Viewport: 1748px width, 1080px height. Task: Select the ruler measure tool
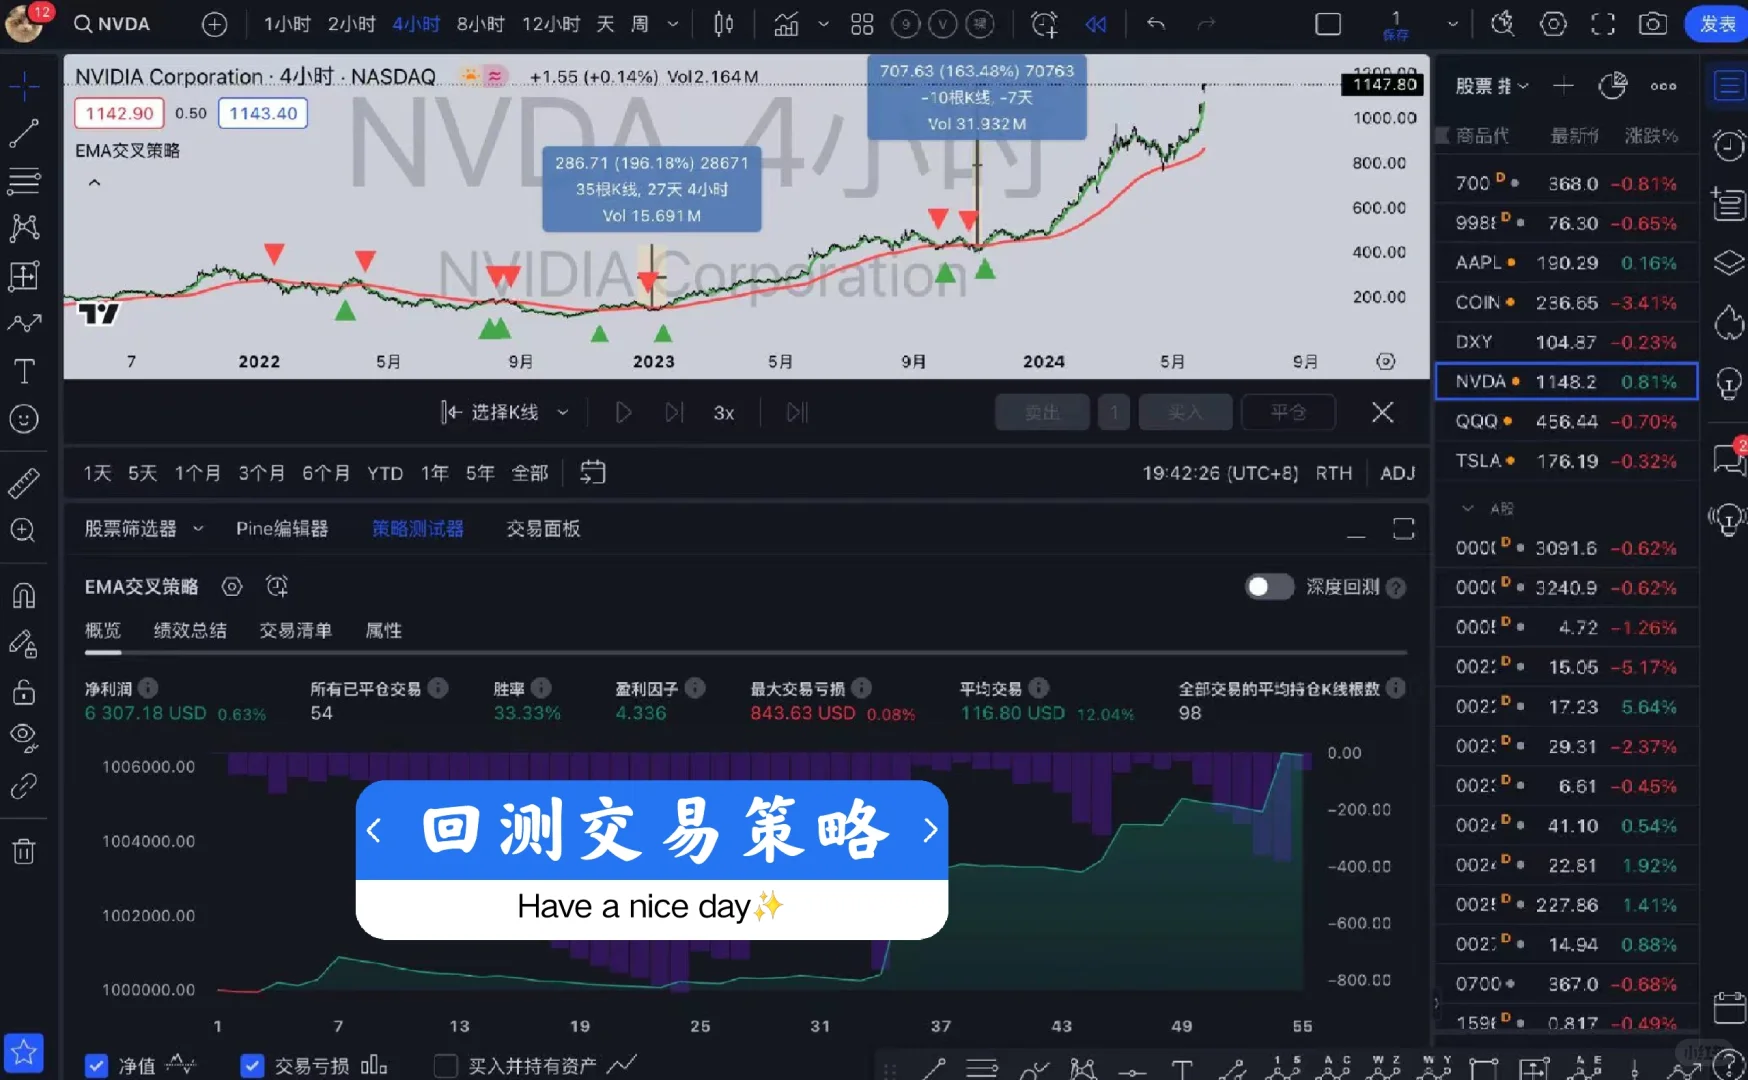[24, 483]
